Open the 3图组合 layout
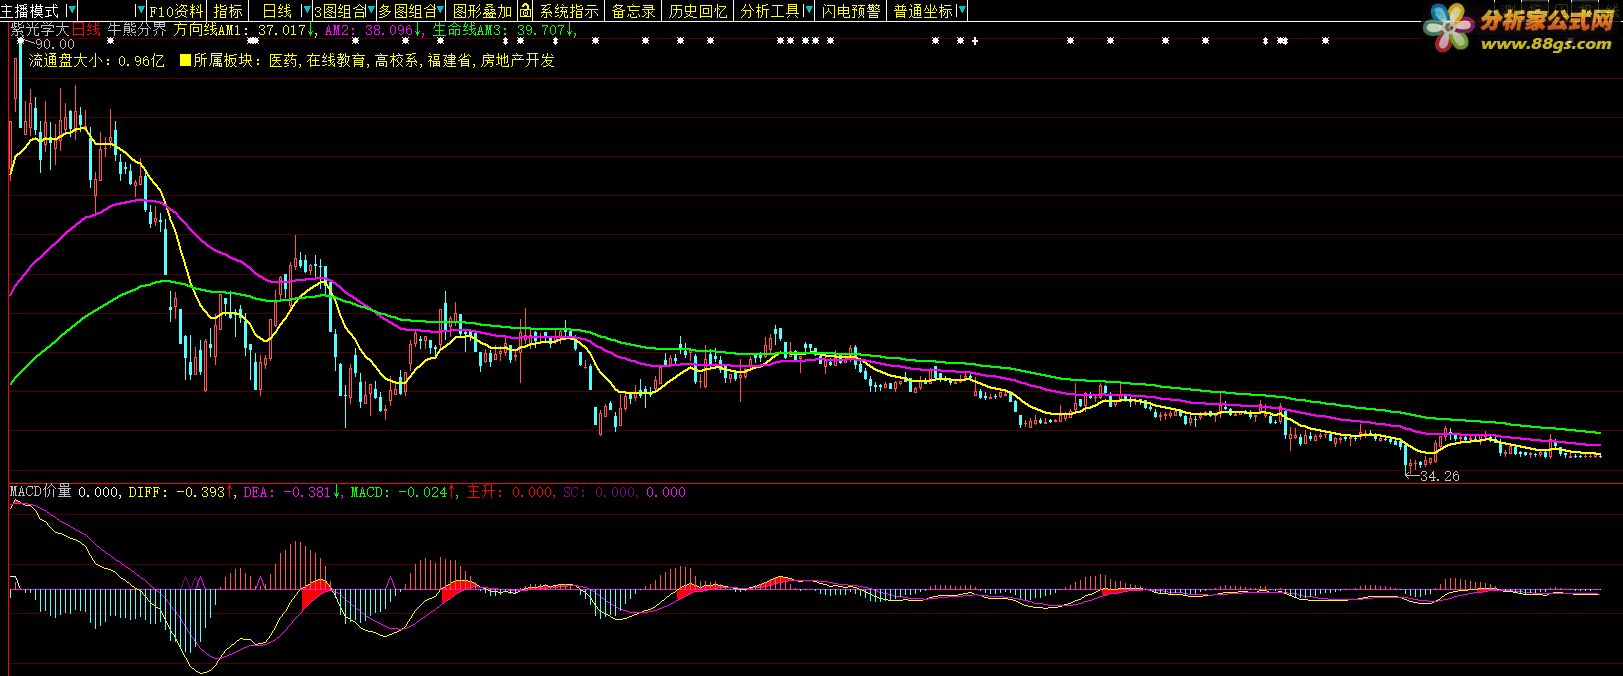Viewport: 1623px width, 676px height. tap(339, 11)
